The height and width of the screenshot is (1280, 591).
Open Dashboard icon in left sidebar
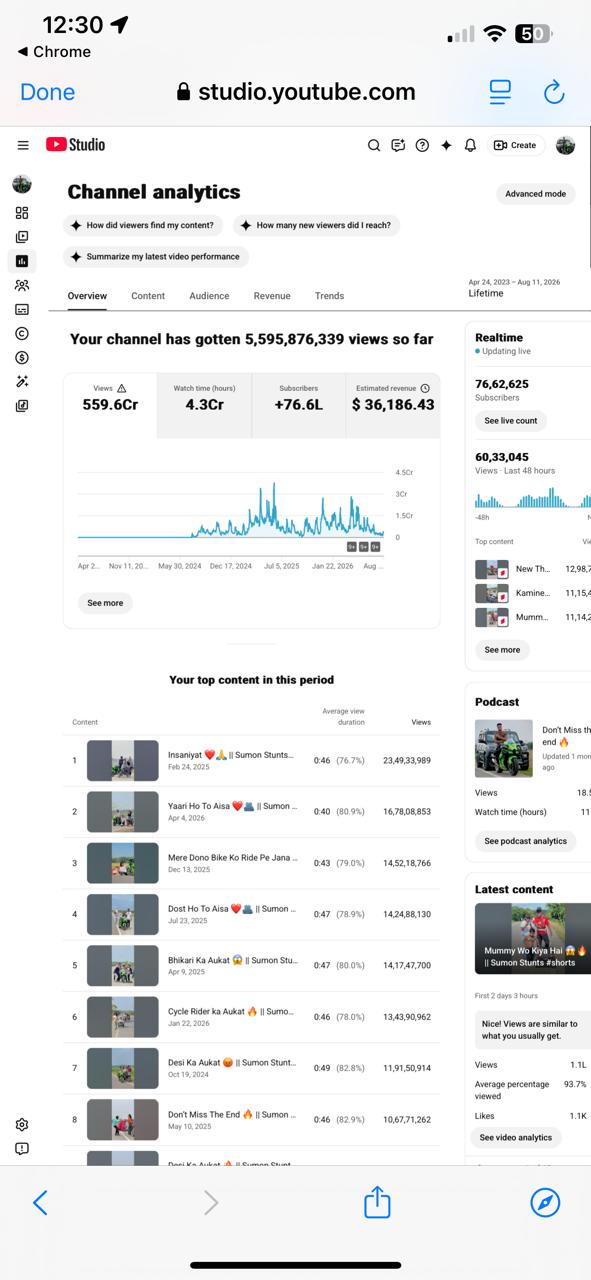(22, 213)
